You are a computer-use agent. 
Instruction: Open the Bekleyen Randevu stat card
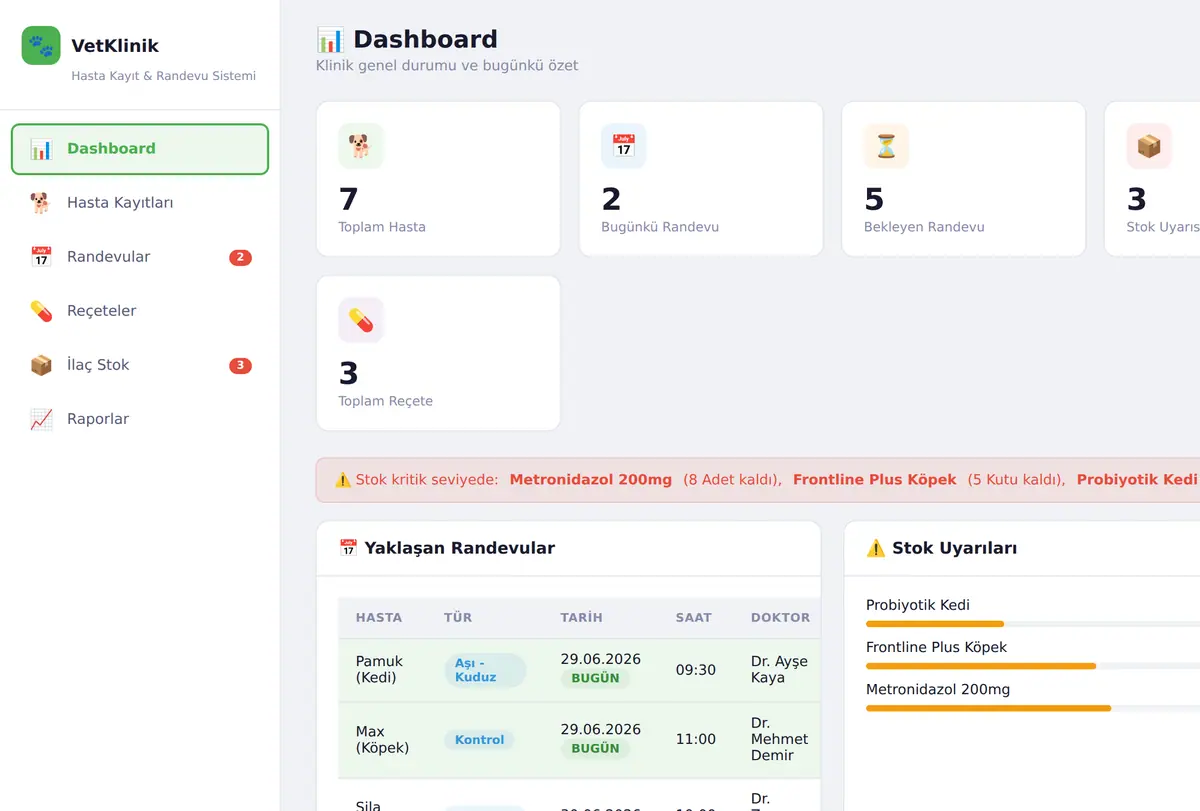click(963, 179)
